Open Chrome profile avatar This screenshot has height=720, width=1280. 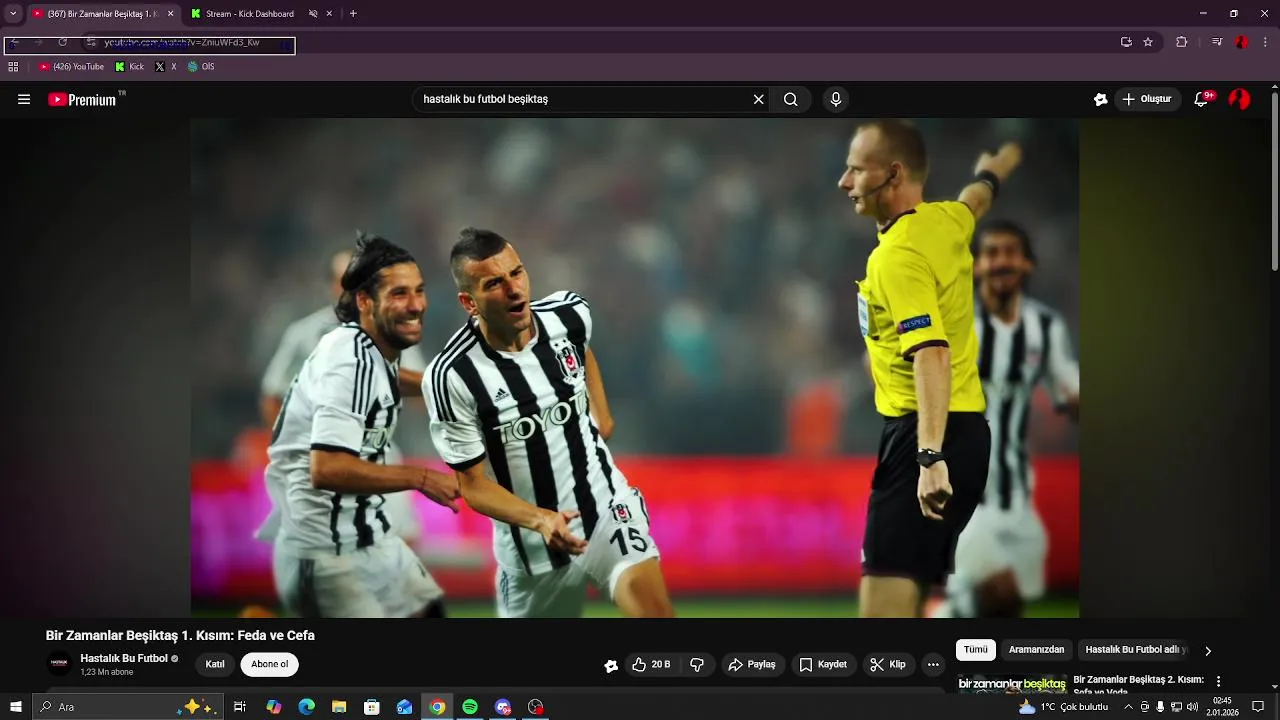1241,42
